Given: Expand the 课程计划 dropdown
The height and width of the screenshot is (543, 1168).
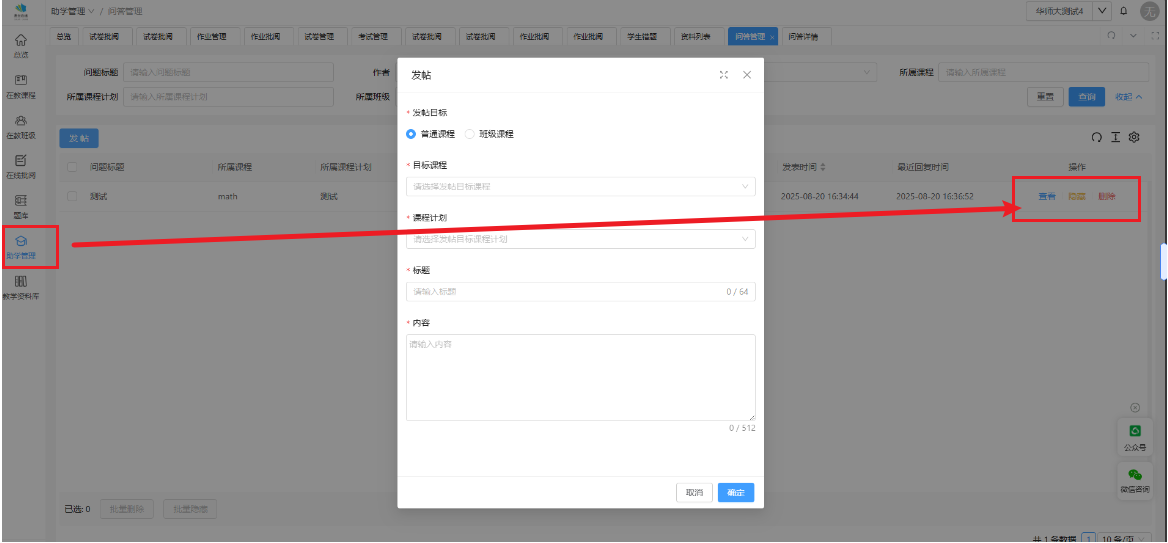Looking at the screenshot, I should pyautogui.click(x=580, y=239).
